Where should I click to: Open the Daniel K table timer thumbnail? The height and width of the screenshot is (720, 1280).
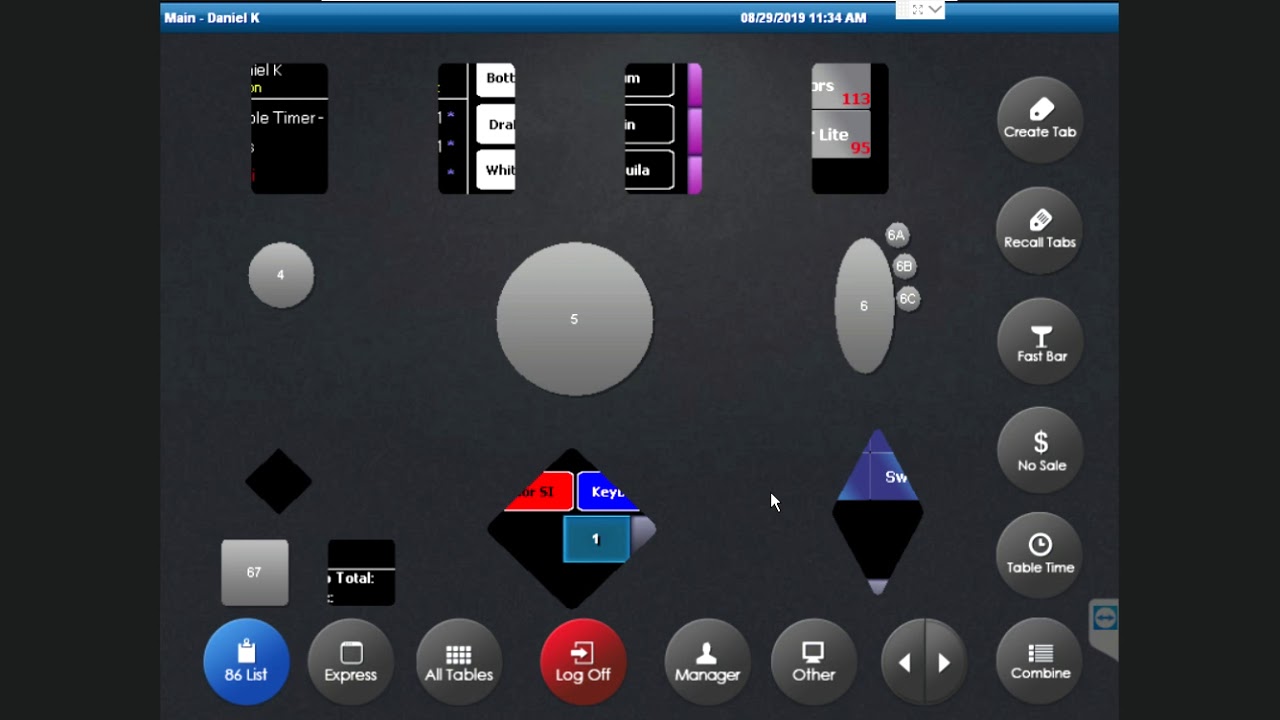click(x=289, y=128)
